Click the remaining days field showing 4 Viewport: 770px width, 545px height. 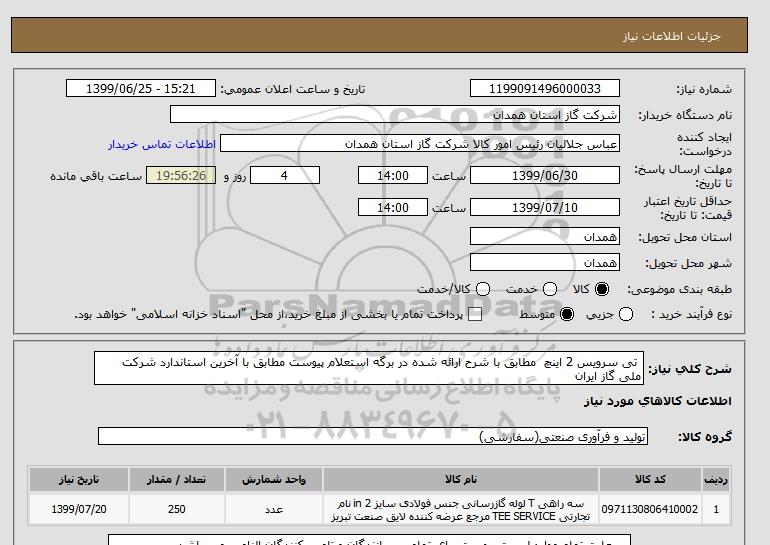pos(285,175)
